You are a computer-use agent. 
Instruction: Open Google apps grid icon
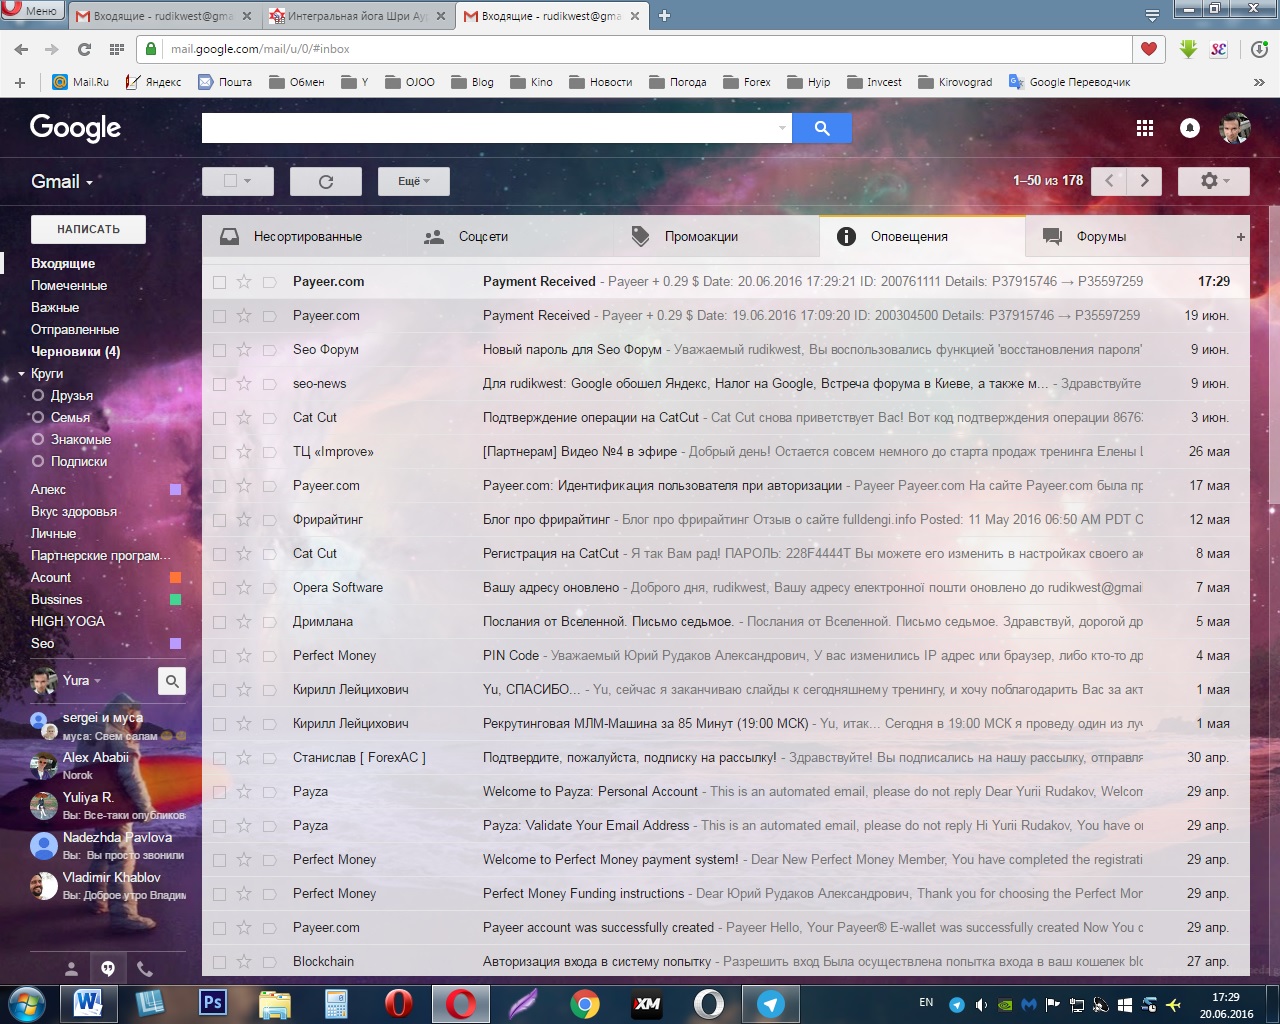click(x=1145, y=128)
